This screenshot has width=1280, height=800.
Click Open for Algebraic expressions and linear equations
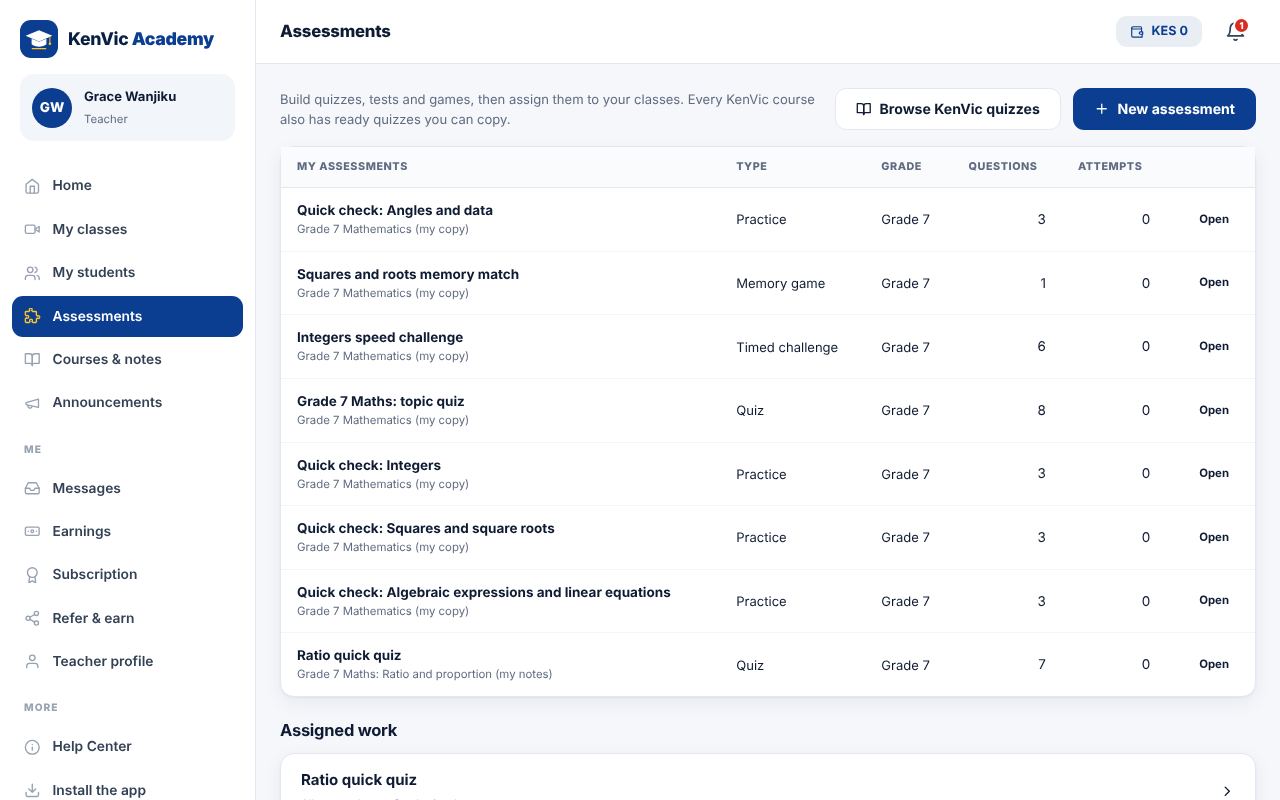click(1214, 600)
